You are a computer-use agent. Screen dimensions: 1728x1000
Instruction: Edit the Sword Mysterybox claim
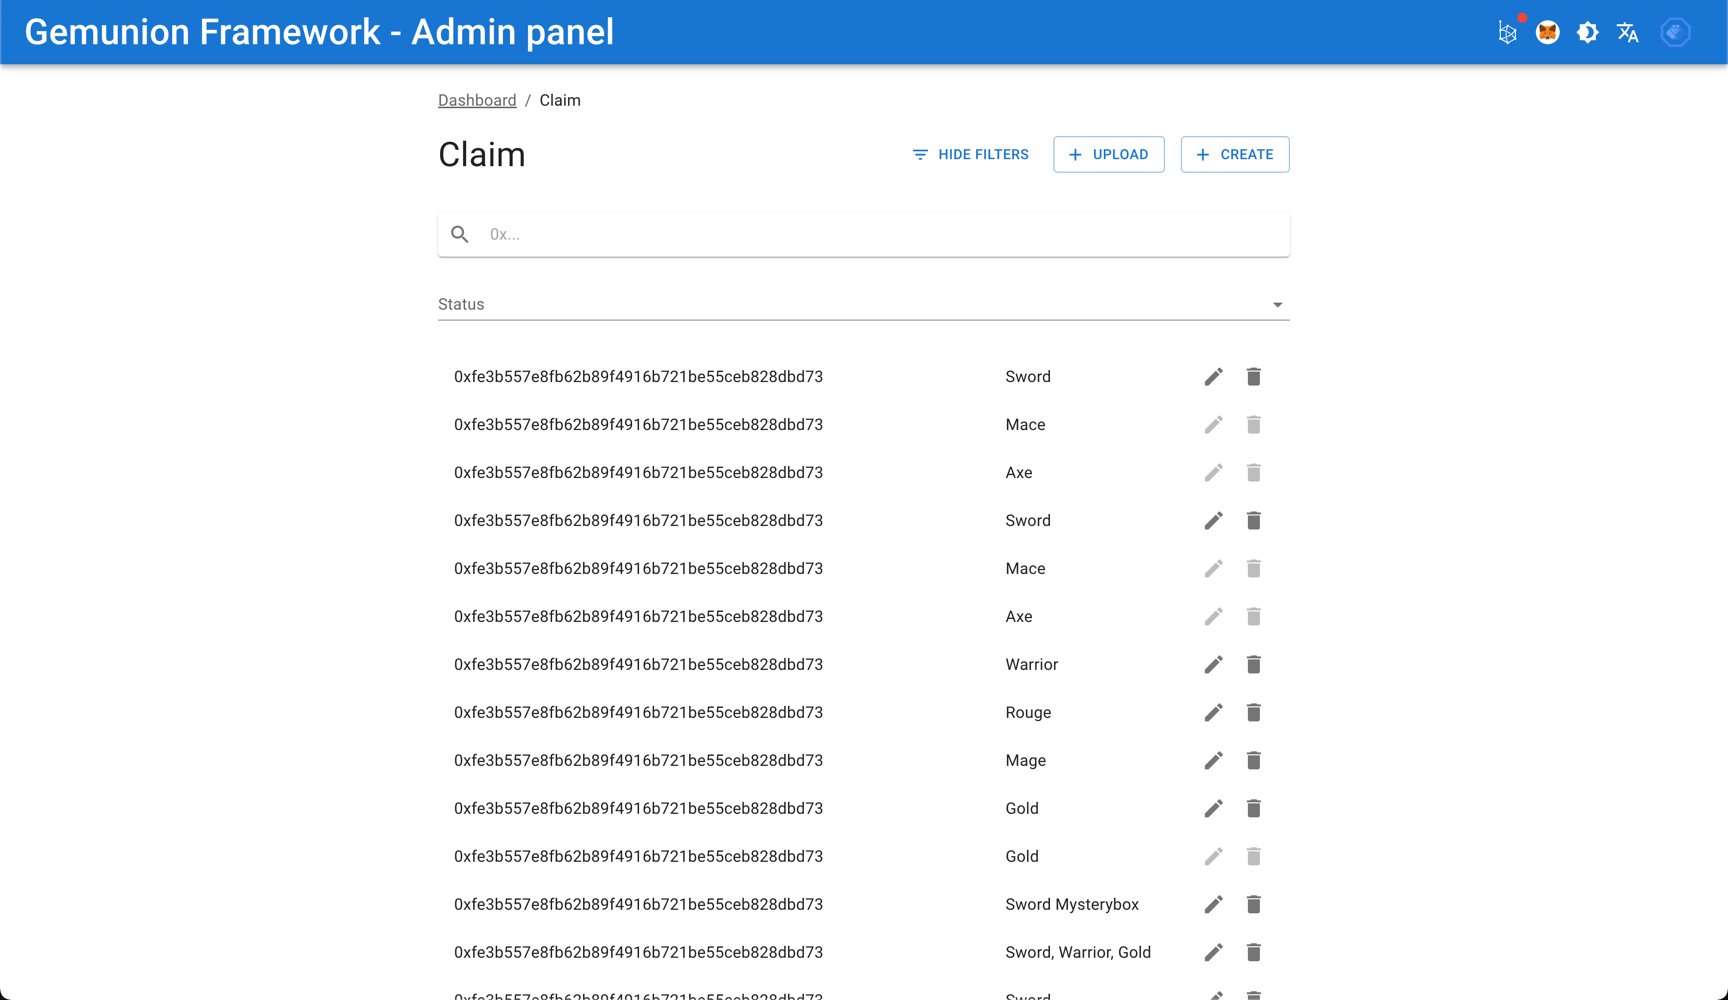pos(1213,905)
